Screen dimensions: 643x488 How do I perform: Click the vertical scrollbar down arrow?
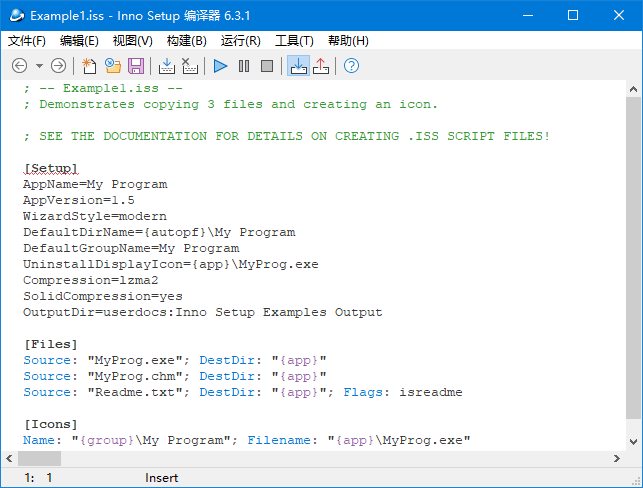[x=634, y=440]
